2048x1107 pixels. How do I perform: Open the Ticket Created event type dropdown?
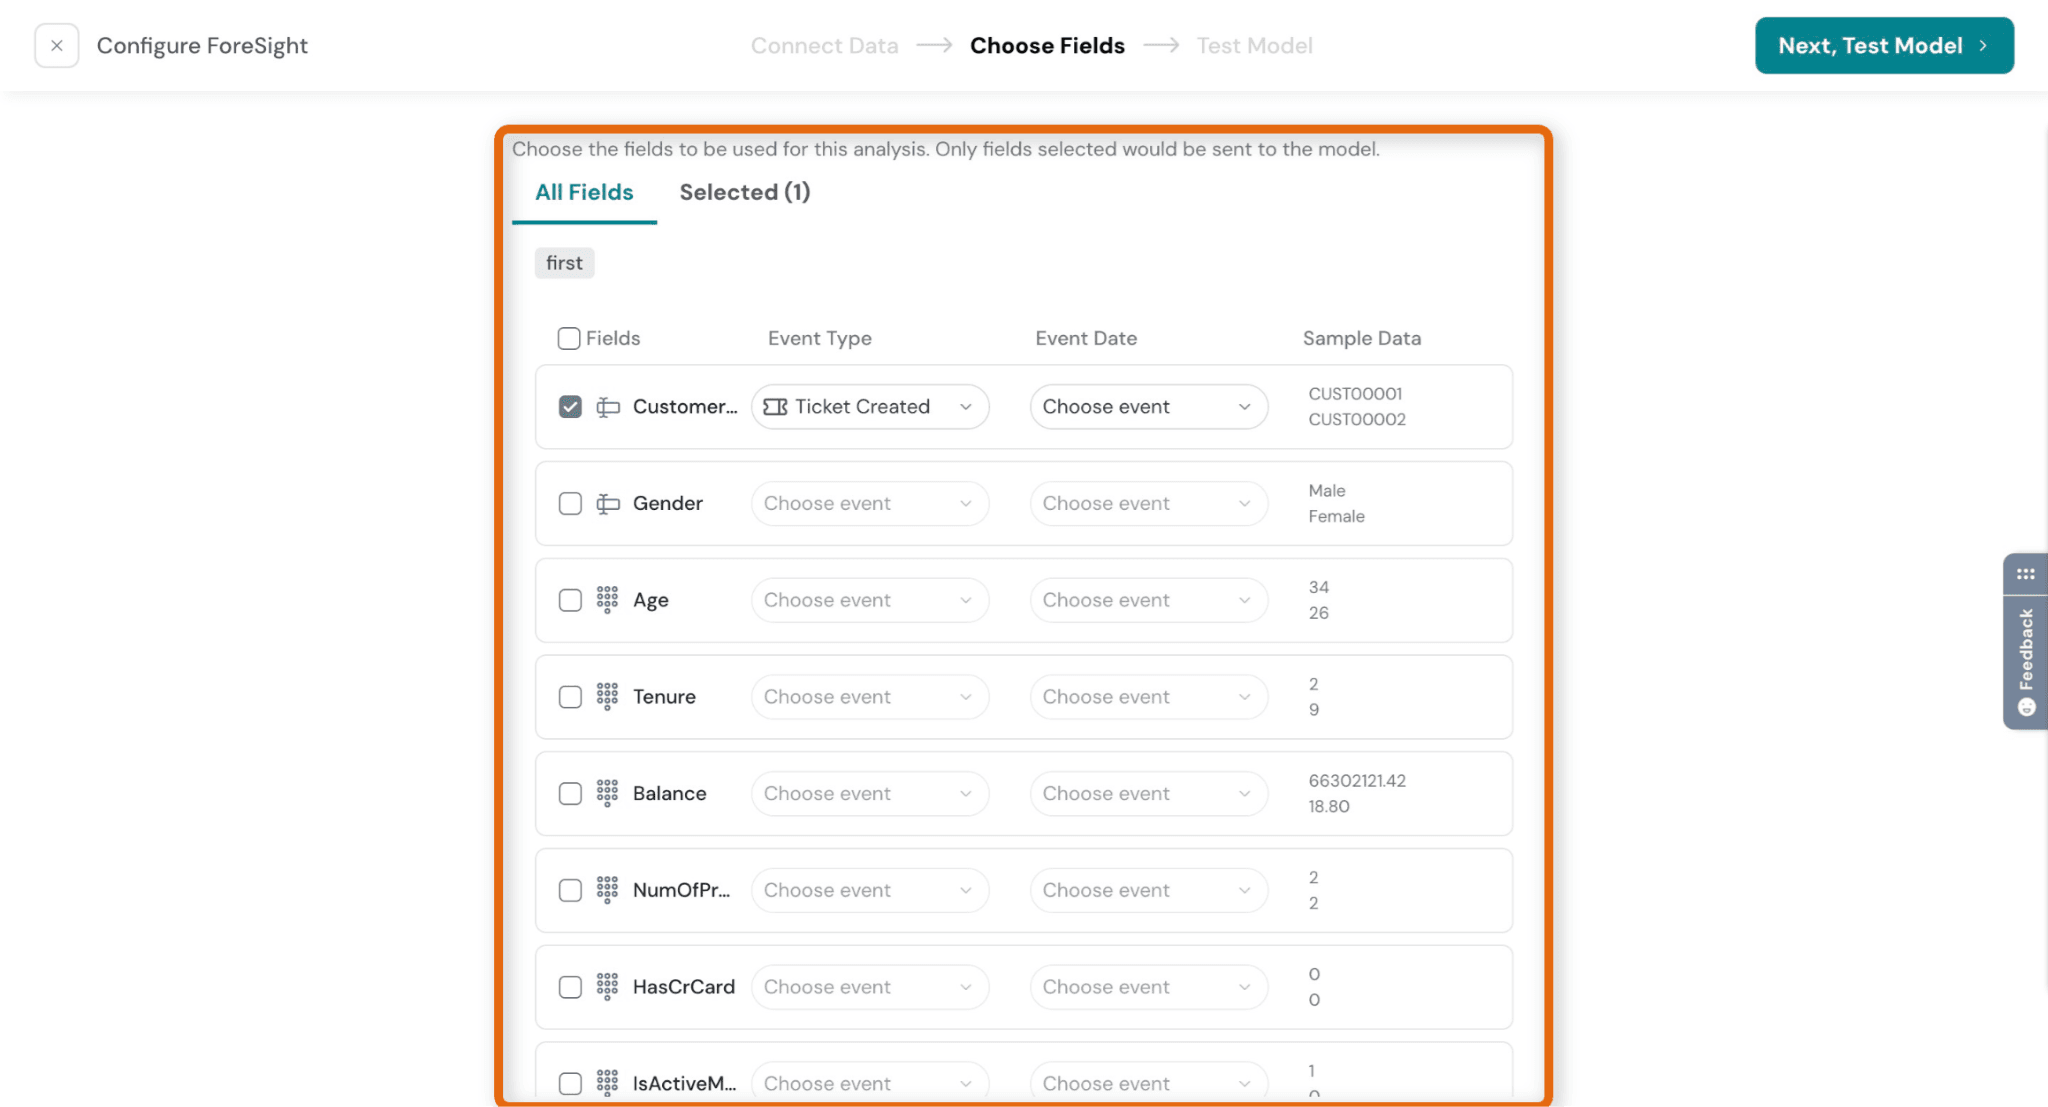pyautogui.click(x=870, y=407)
